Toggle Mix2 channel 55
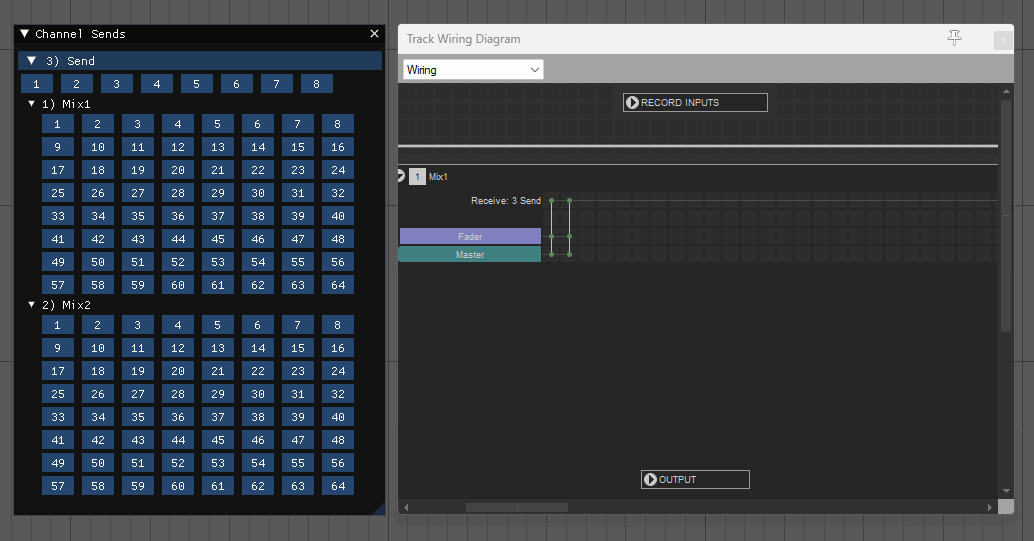 pyautogui.click(x=298, y=463)
